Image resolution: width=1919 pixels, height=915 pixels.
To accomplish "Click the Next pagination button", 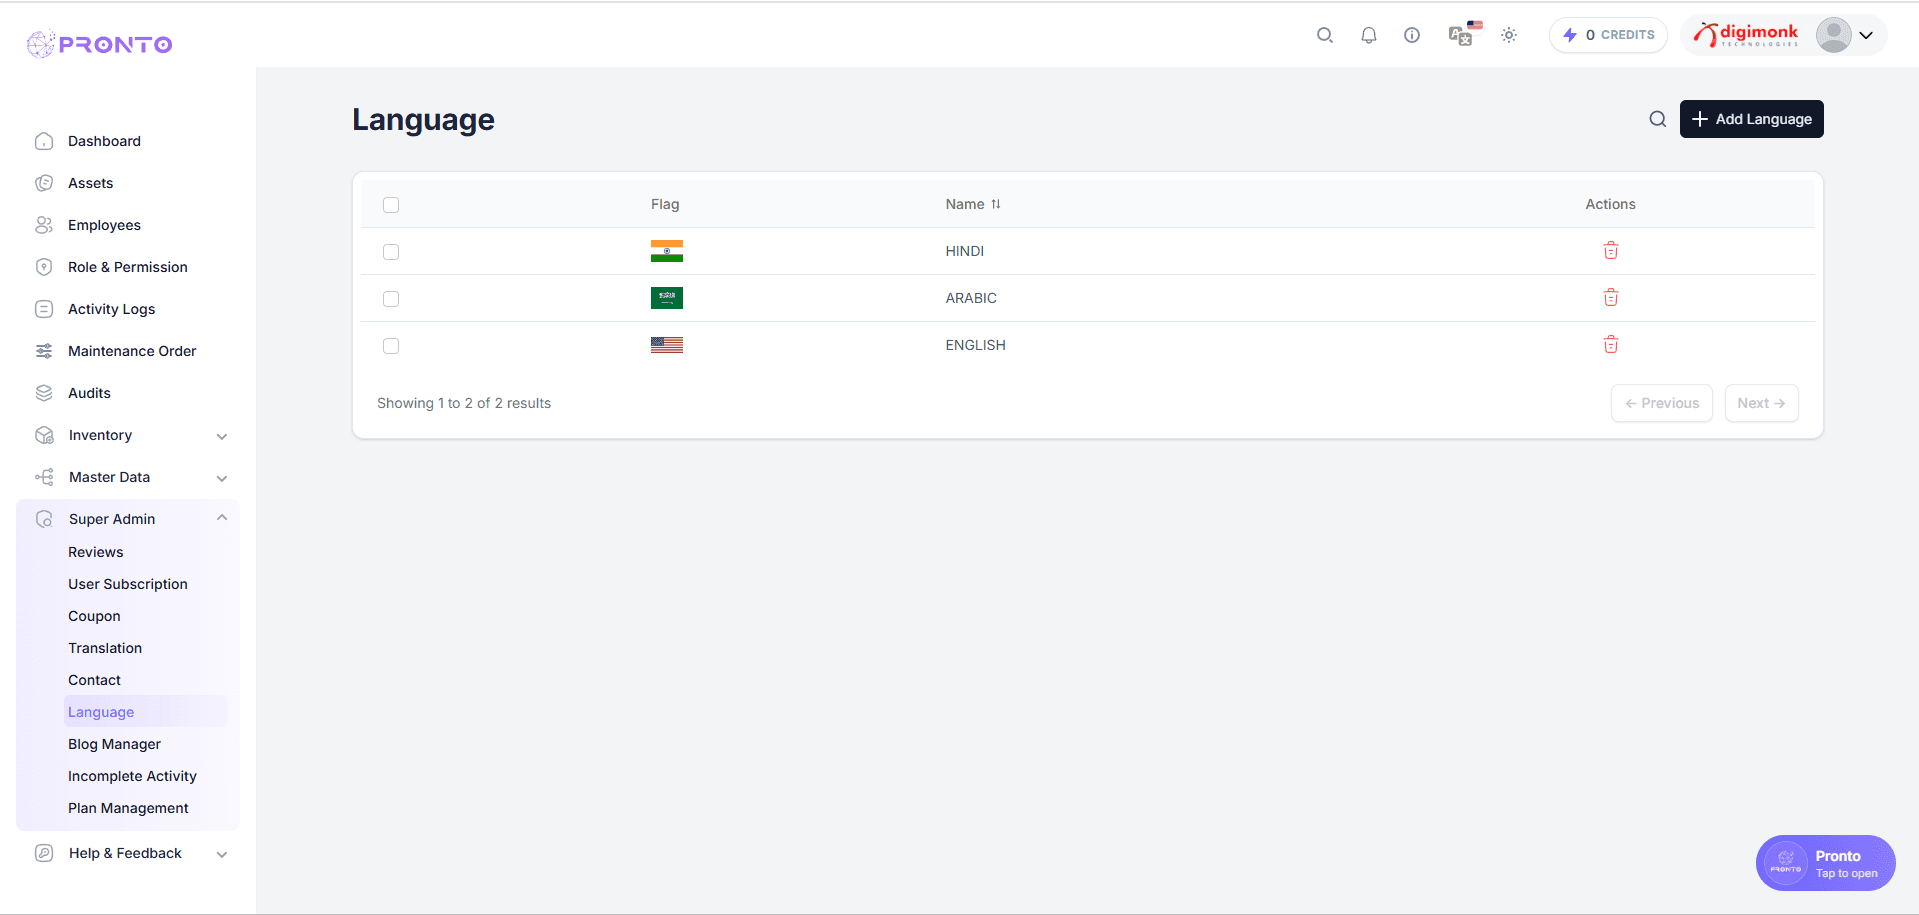I will coord(1761,402).
